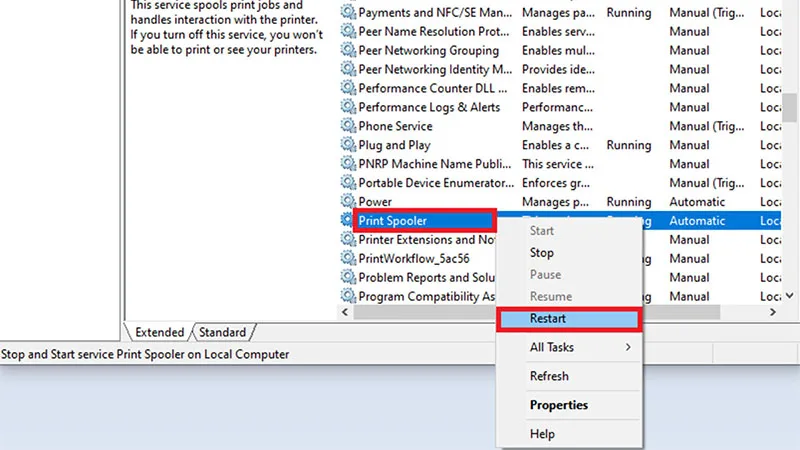Click the Manual startup type of PrintWorkflow_5ac56
This screenshot has width=800, height=450.
(689, 259)
